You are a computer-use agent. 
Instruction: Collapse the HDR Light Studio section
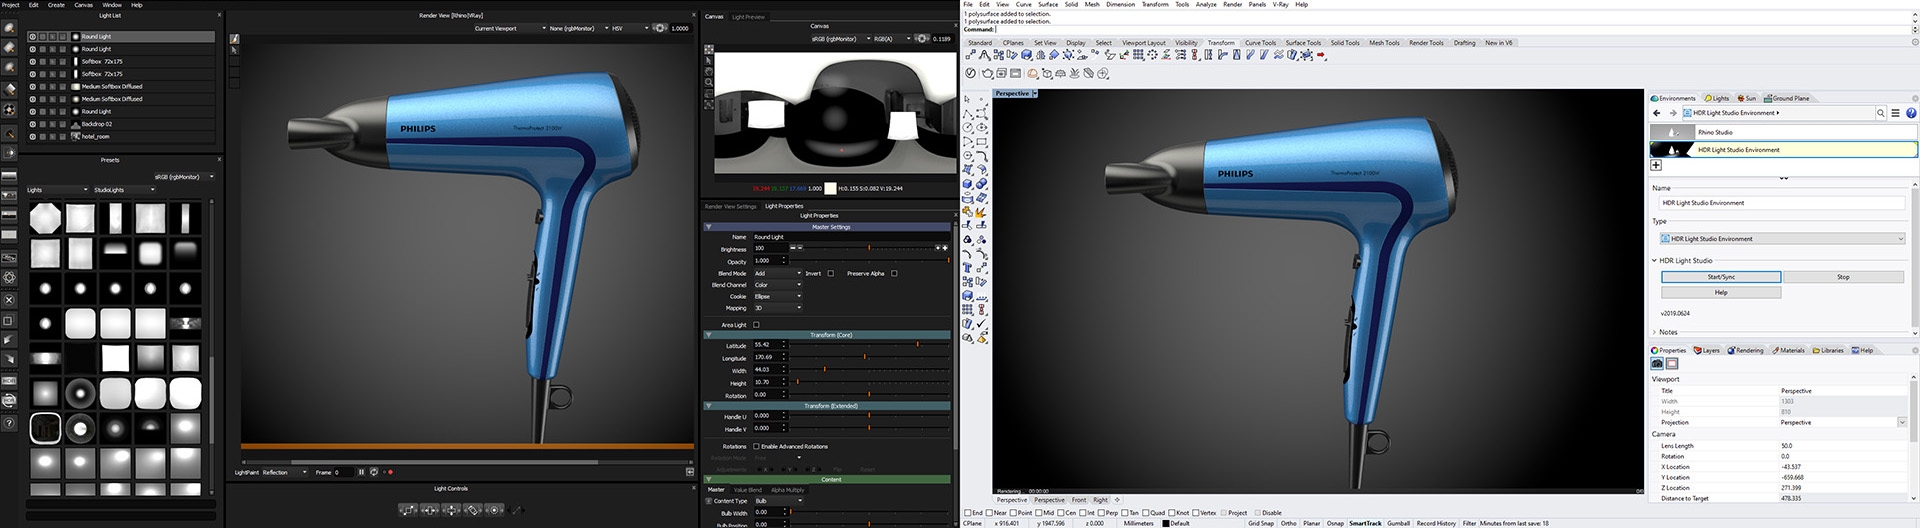click(1655, 260)
